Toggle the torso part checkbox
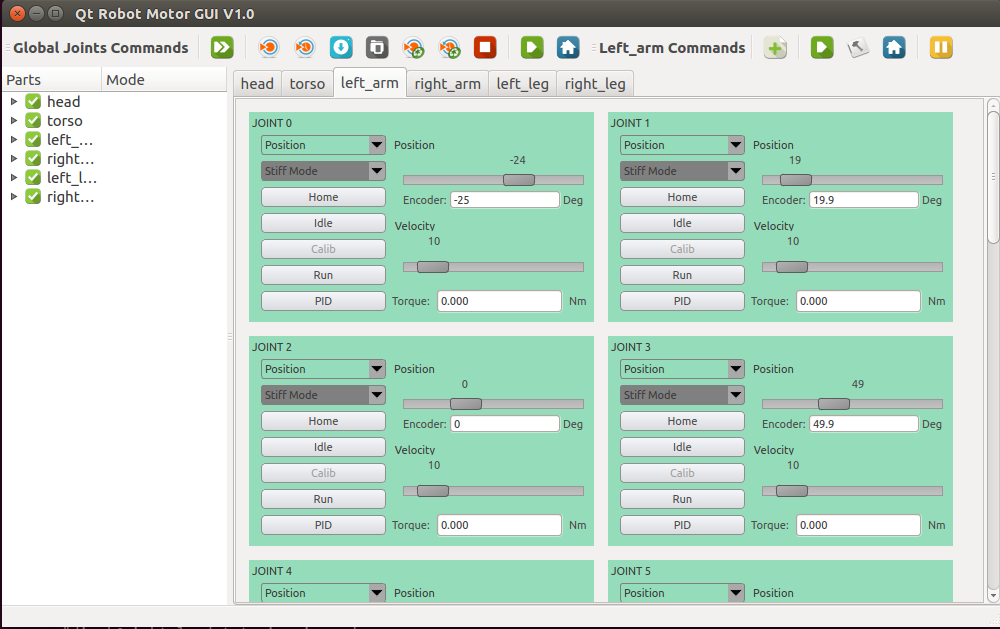This screenshot has height=629, width=1000. (33, 121)
